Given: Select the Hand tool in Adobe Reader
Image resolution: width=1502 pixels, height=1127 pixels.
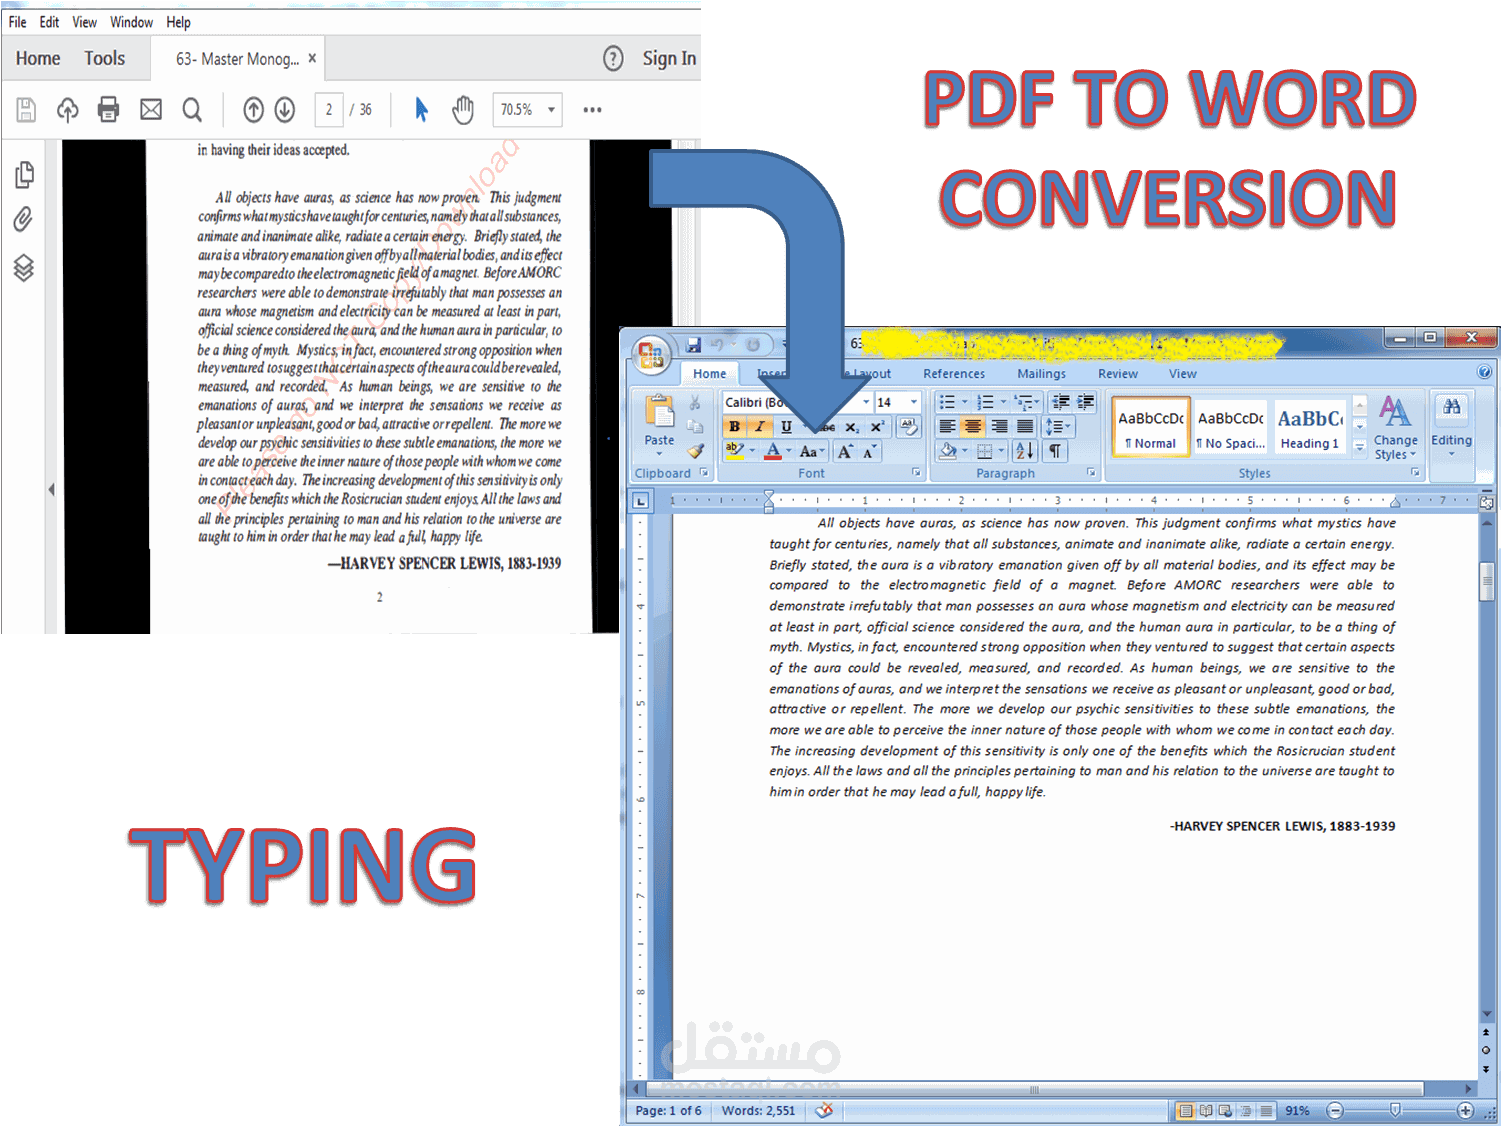Looking at the screenshot, I should 462,109.
